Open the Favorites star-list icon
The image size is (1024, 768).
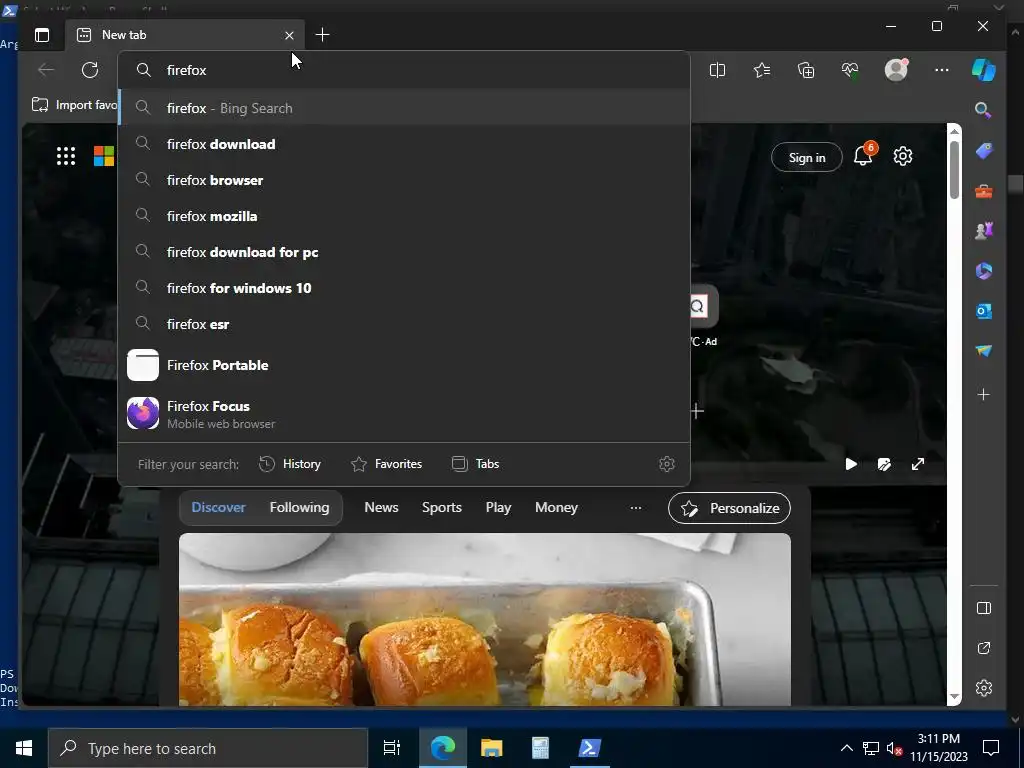761,70
